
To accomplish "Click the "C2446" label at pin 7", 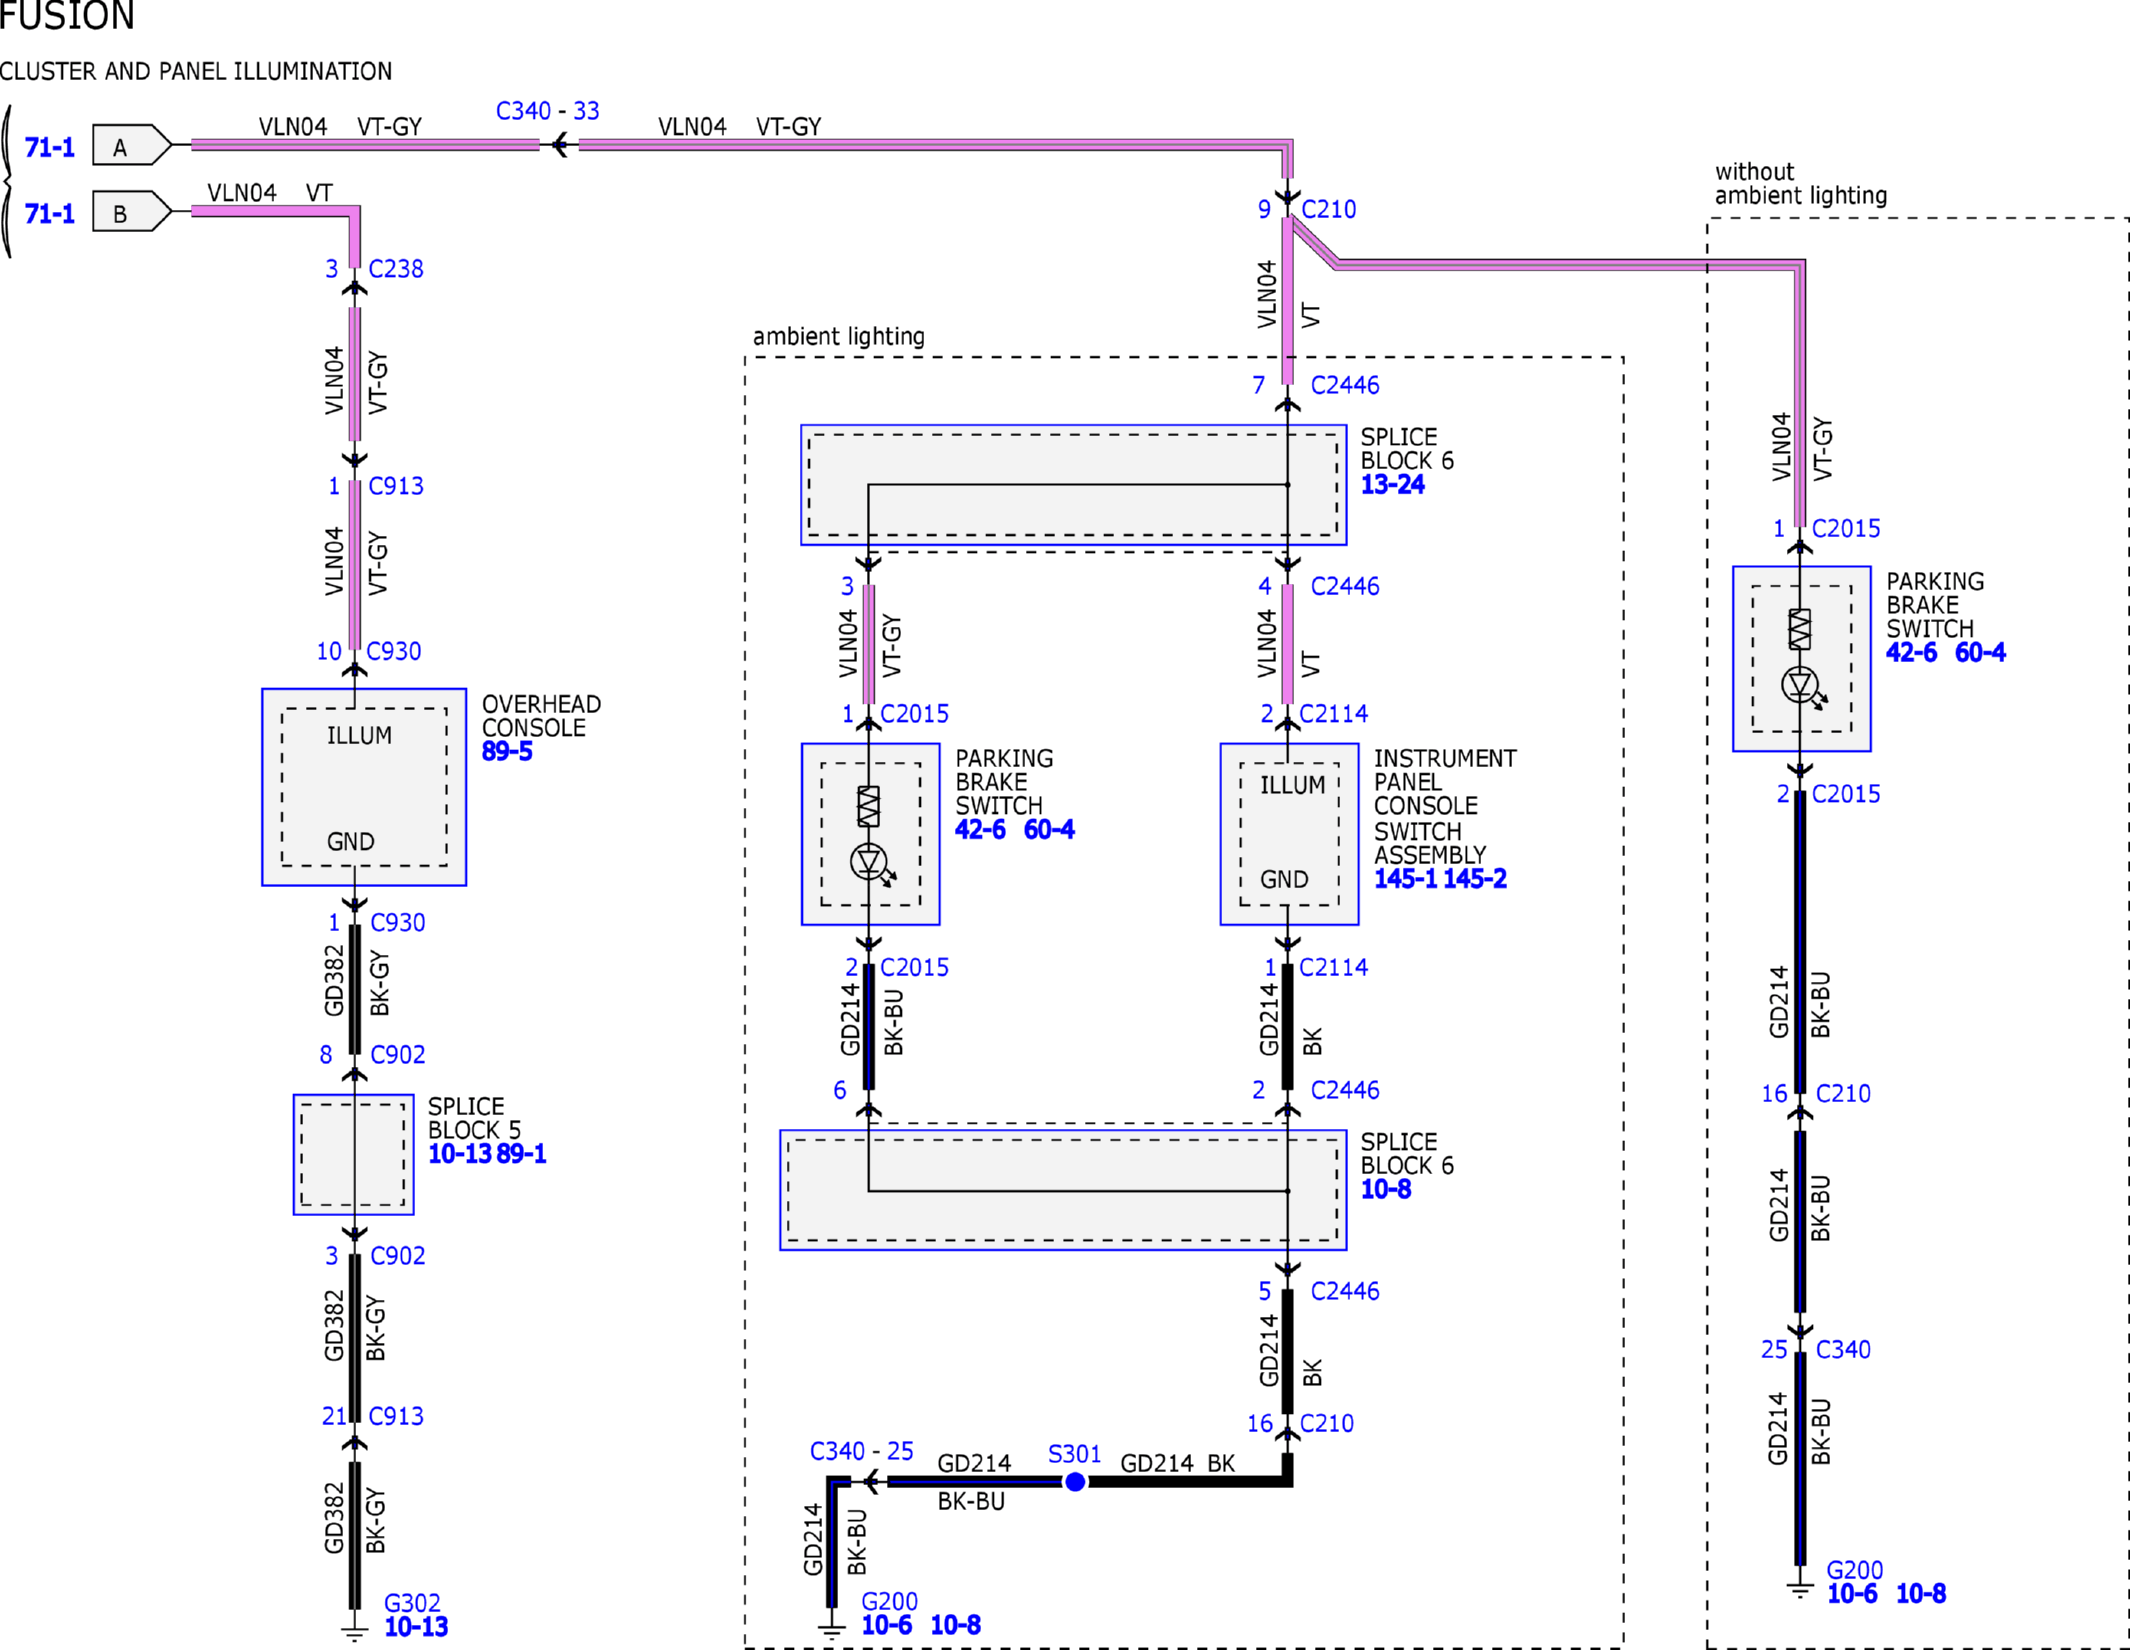I will click(1345, 385).
